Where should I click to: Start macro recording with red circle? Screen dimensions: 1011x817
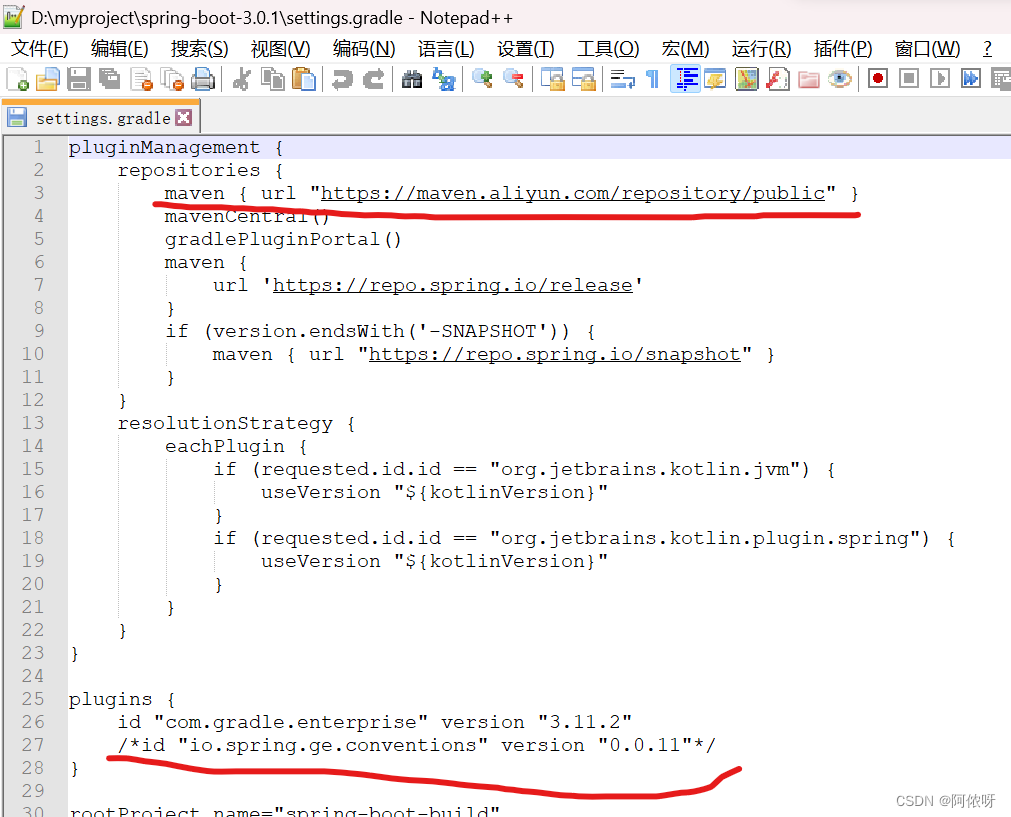(878, 79)
